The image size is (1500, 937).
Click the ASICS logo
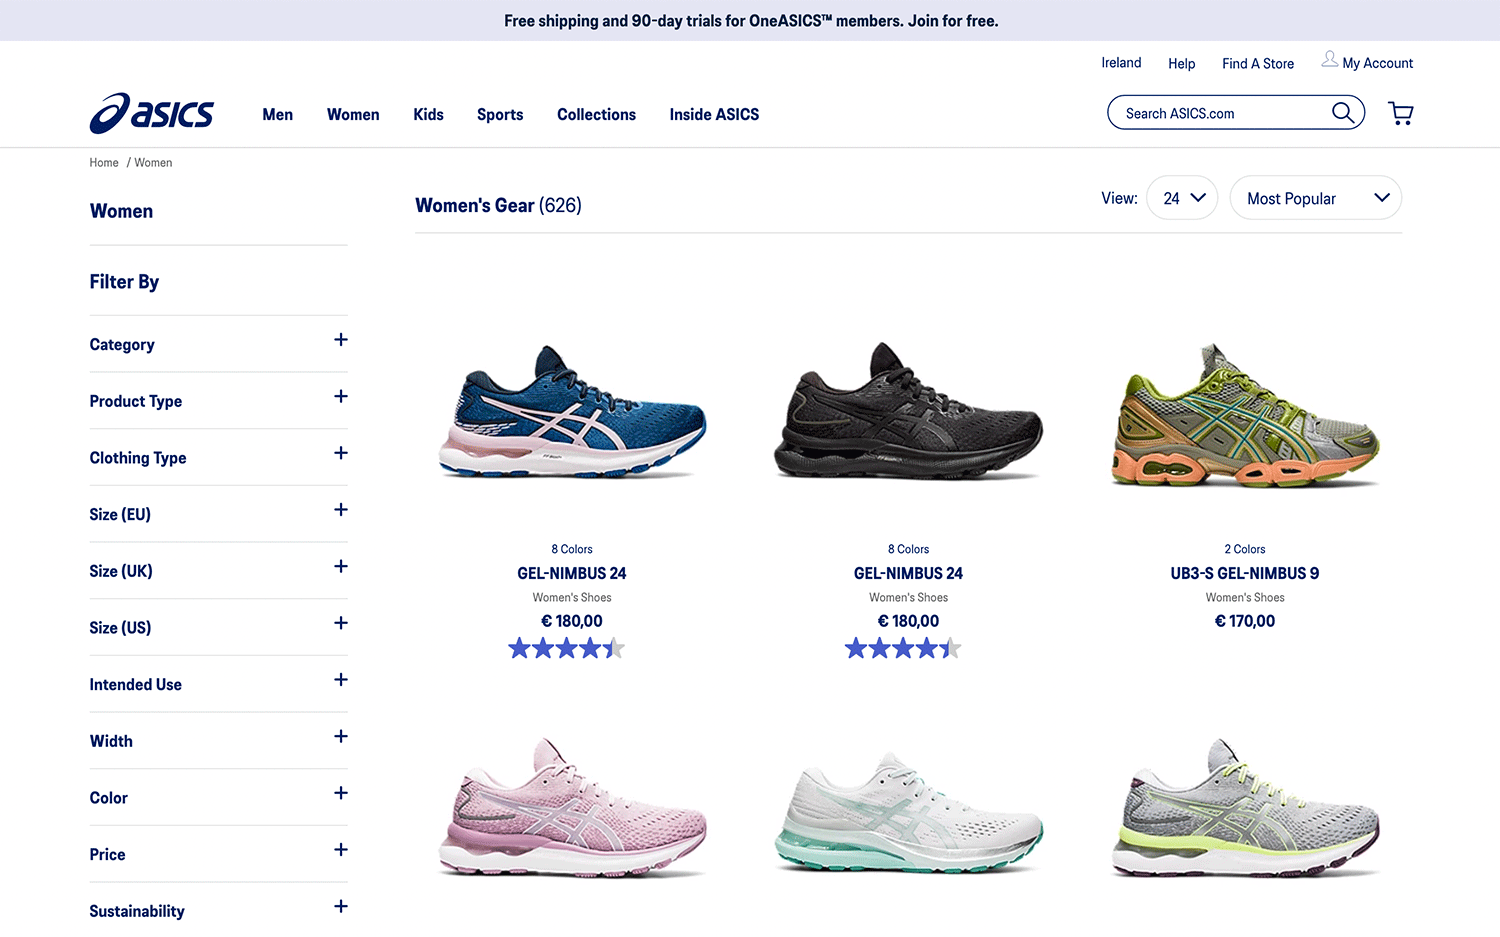click(151, 114)
